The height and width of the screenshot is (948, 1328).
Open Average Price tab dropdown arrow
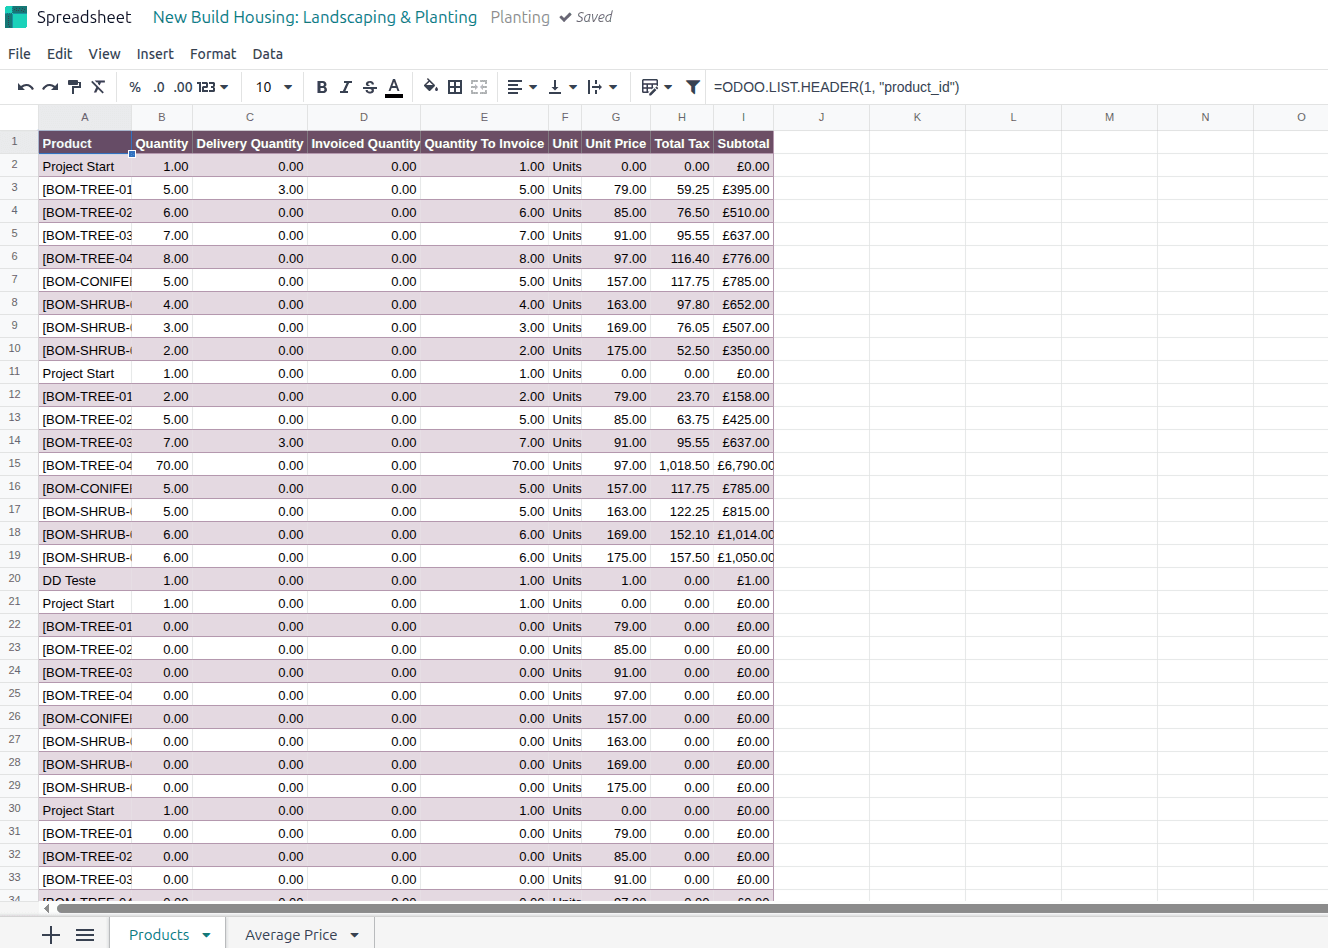pyautogui.click(x=355, y=935)
